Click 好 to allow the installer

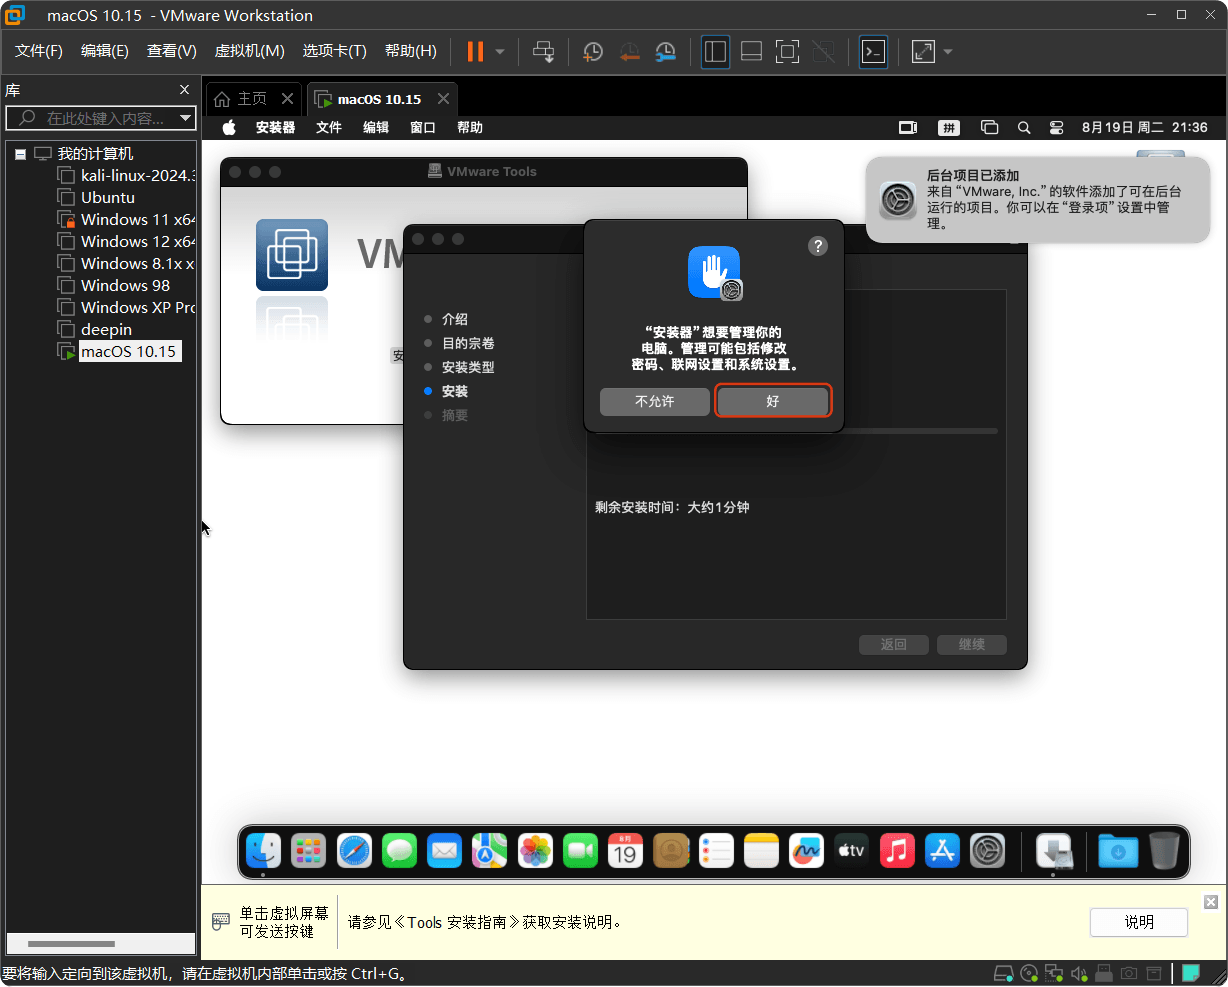[x=772, y=401]
